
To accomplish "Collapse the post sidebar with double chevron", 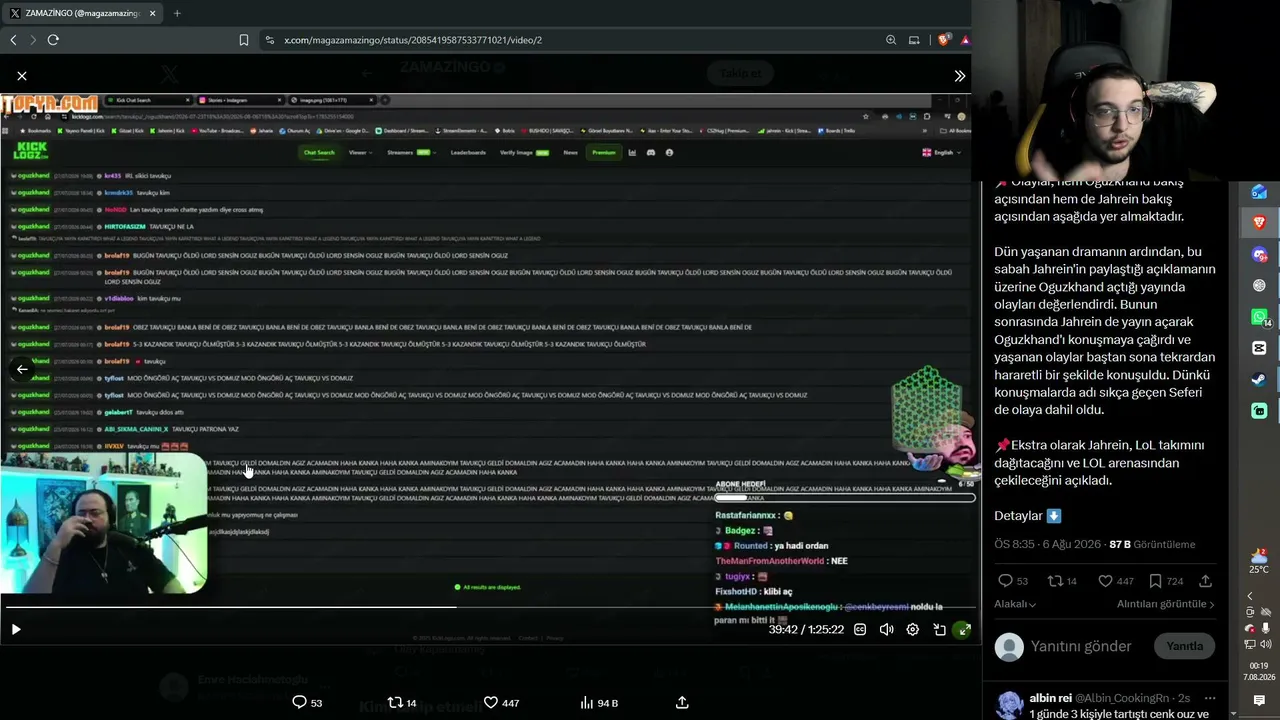I will (x=960, y=76).
